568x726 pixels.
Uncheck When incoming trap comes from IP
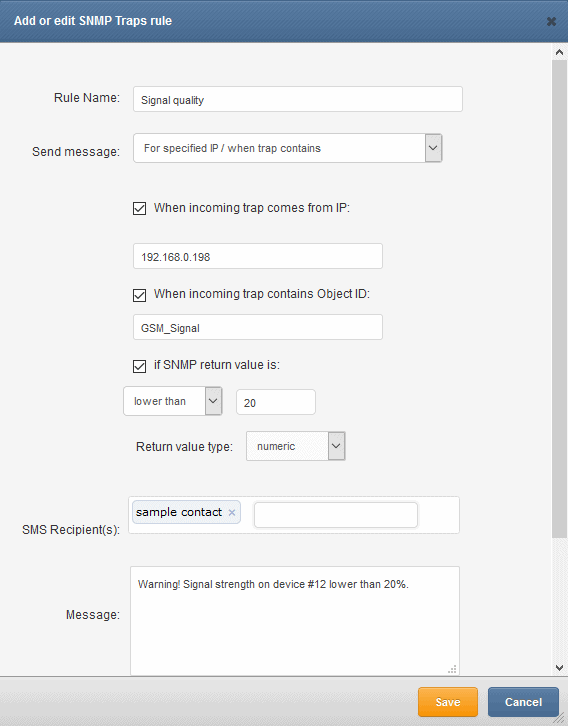point(139,208)
